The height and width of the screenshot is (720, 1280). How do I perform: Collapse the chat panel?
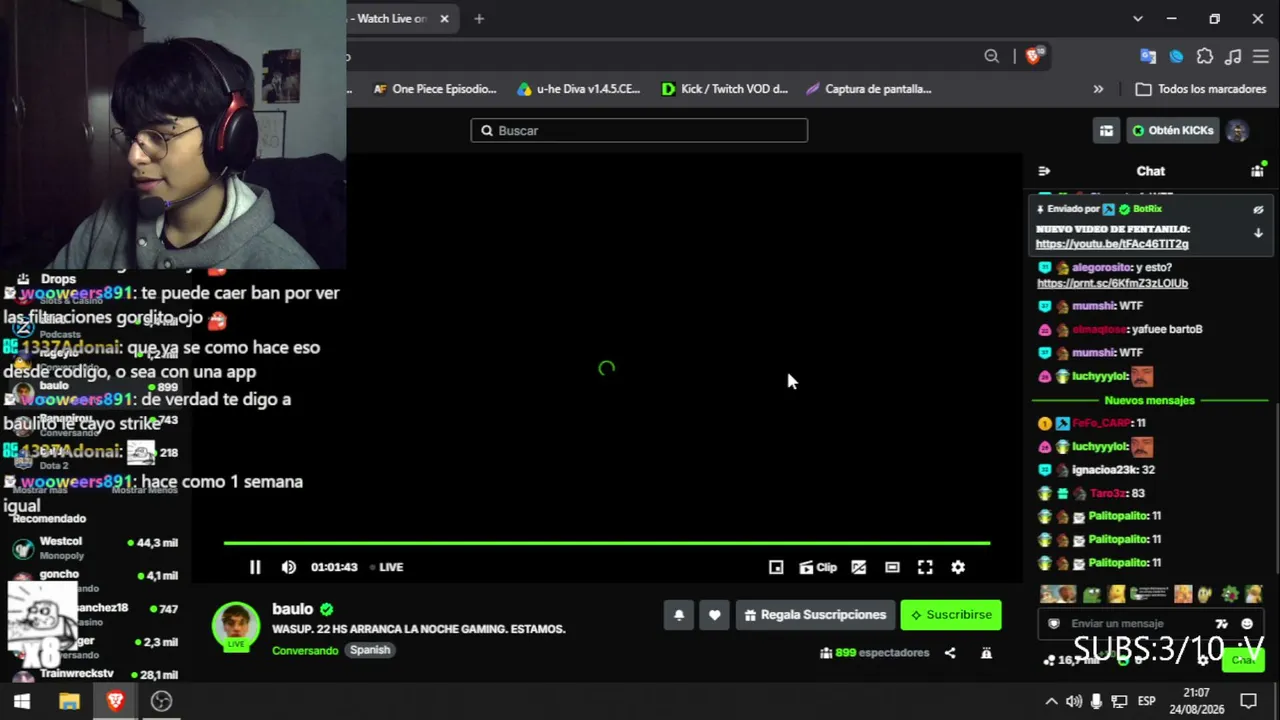tap(1044, 171)
